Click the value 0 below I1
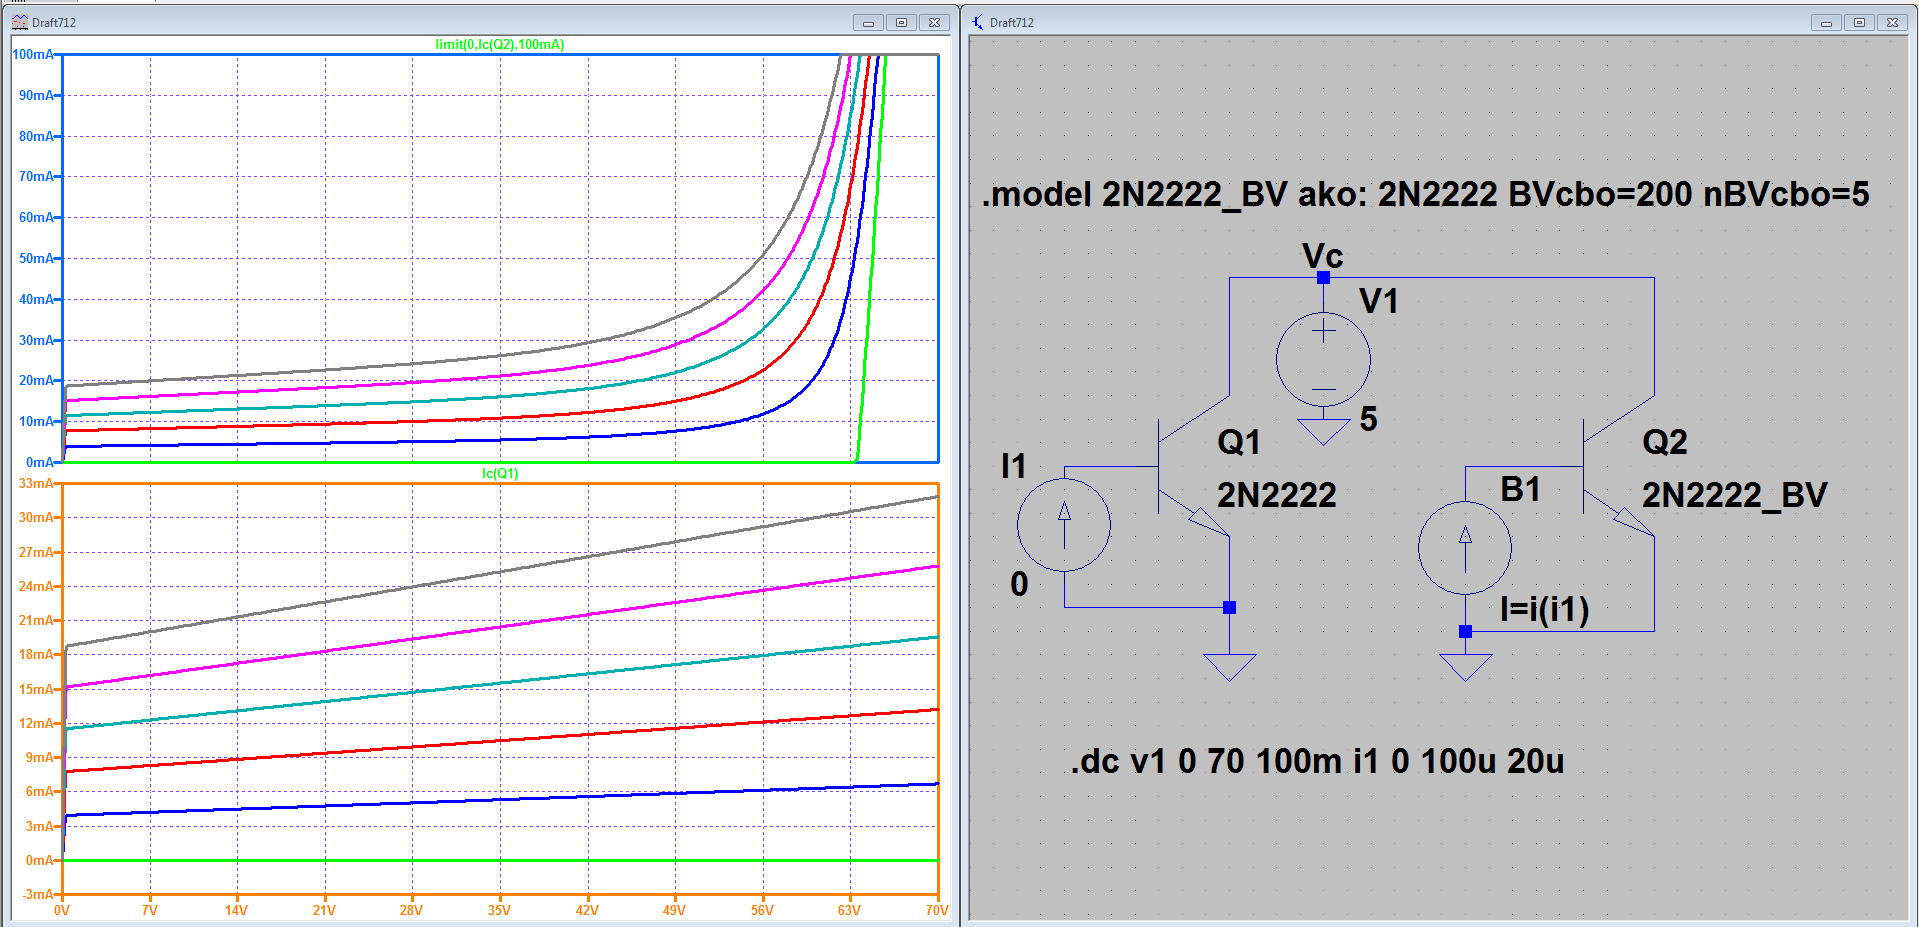The height and width of the screenshot is (927, 1919). [1019, 584]
